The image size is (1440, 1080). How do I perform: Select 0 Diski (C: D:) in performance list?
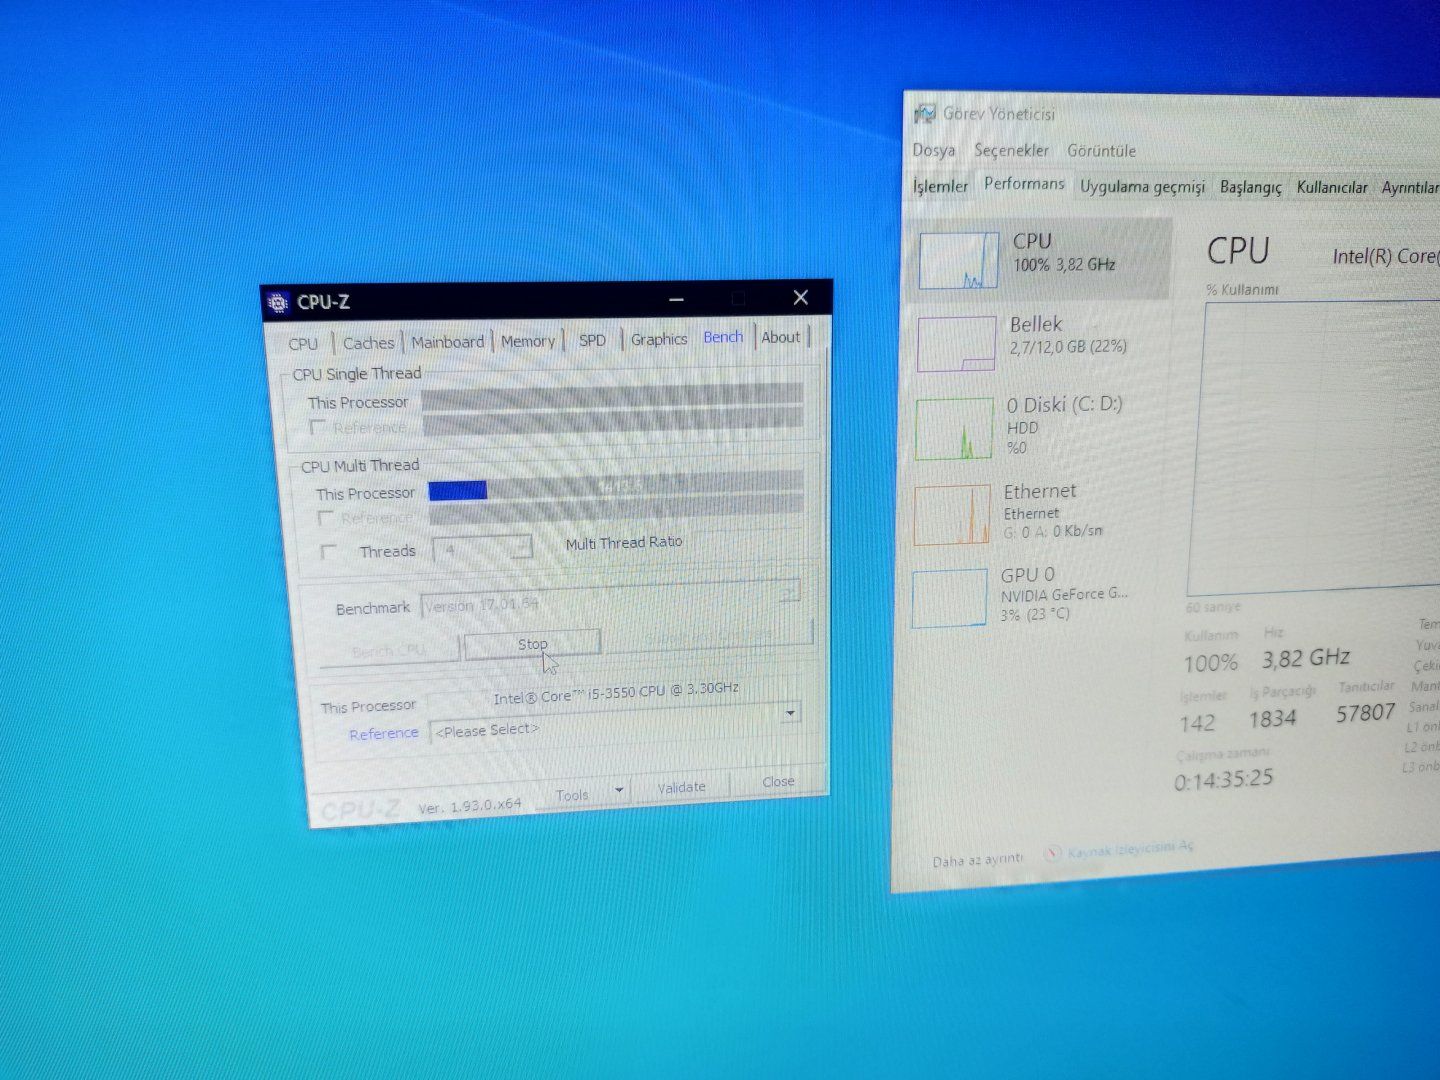pos(1039,429)
